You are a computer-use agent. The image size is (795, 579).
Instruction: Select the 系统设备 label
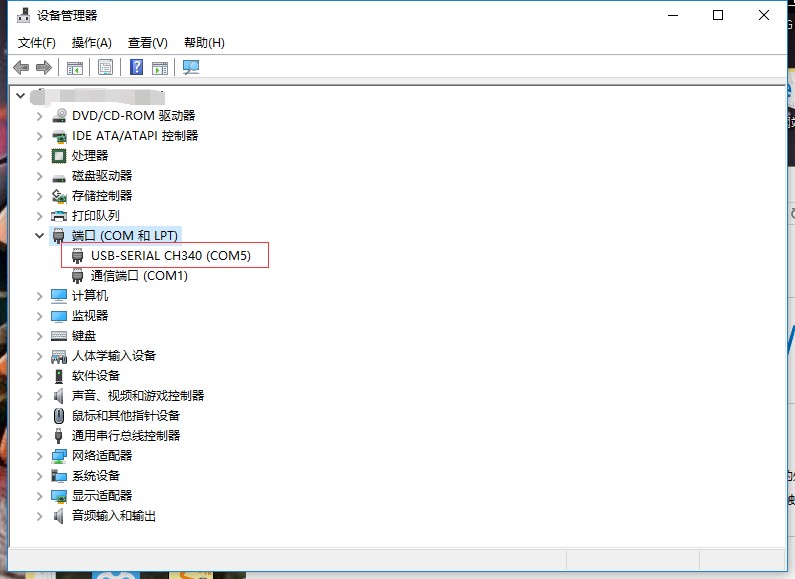point(96,476)
